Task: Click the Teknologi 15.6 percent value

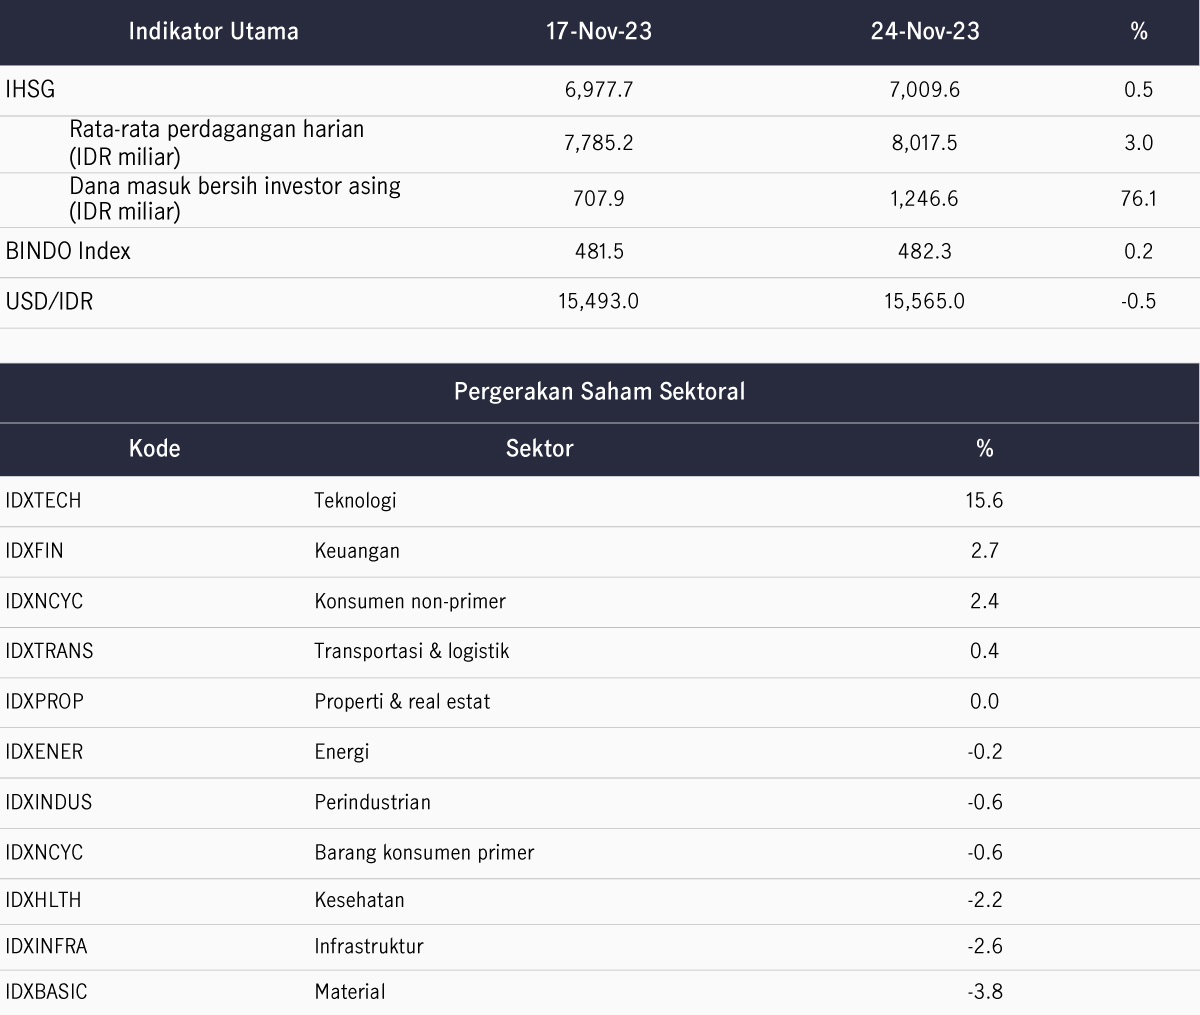Action: (985, 500)
